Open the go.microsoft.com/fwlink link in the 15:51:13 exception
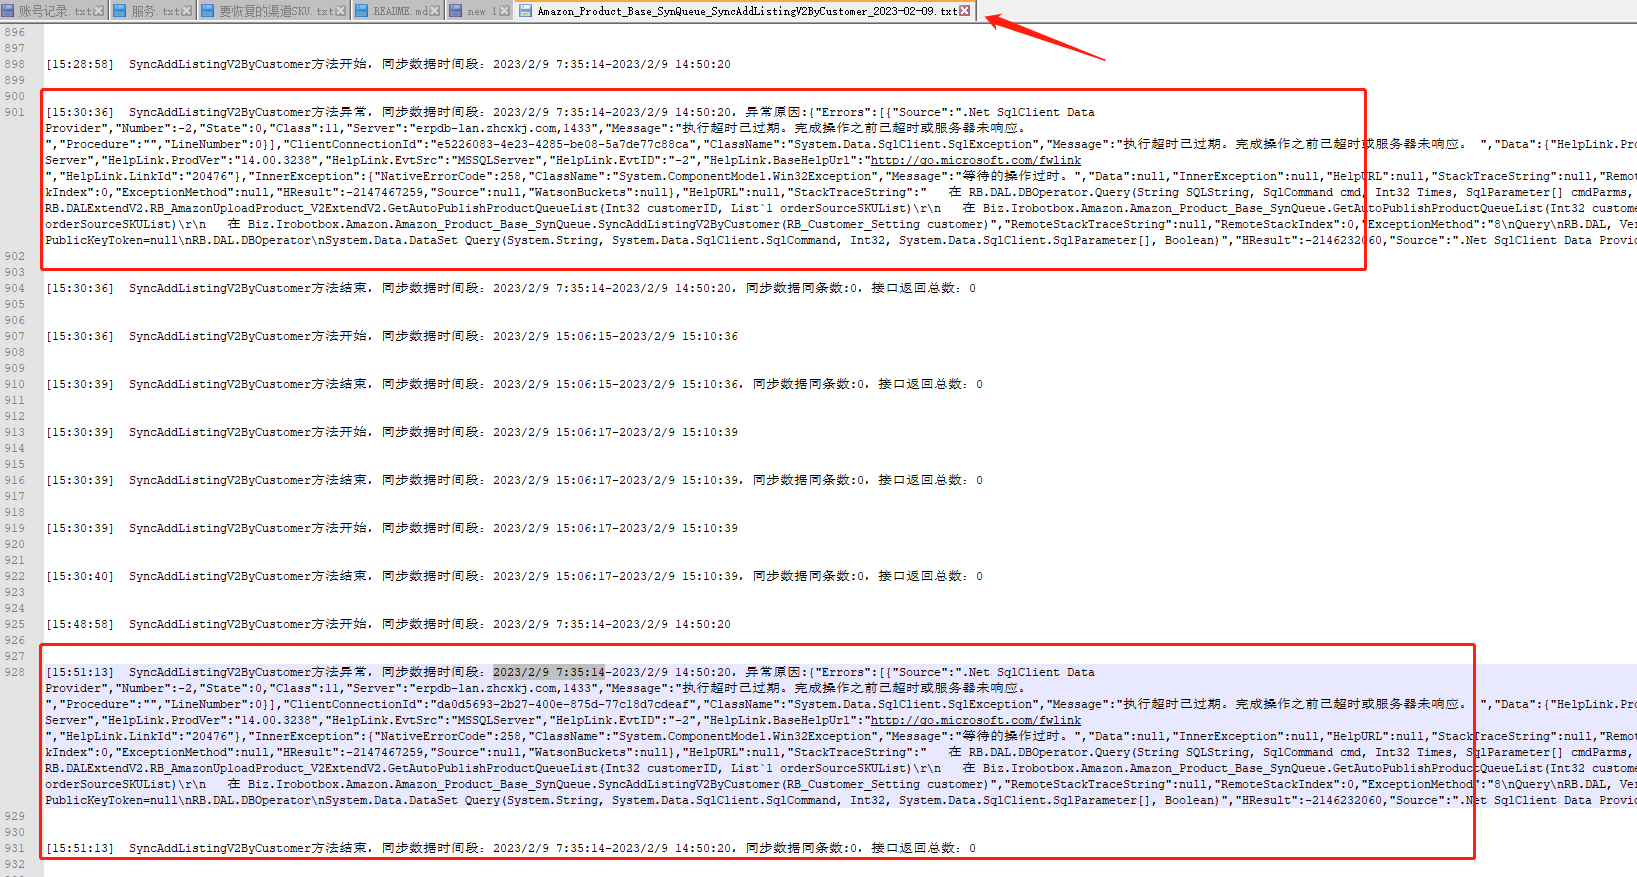Viewport: 1637px width, 877px height. tap(975, 720)
